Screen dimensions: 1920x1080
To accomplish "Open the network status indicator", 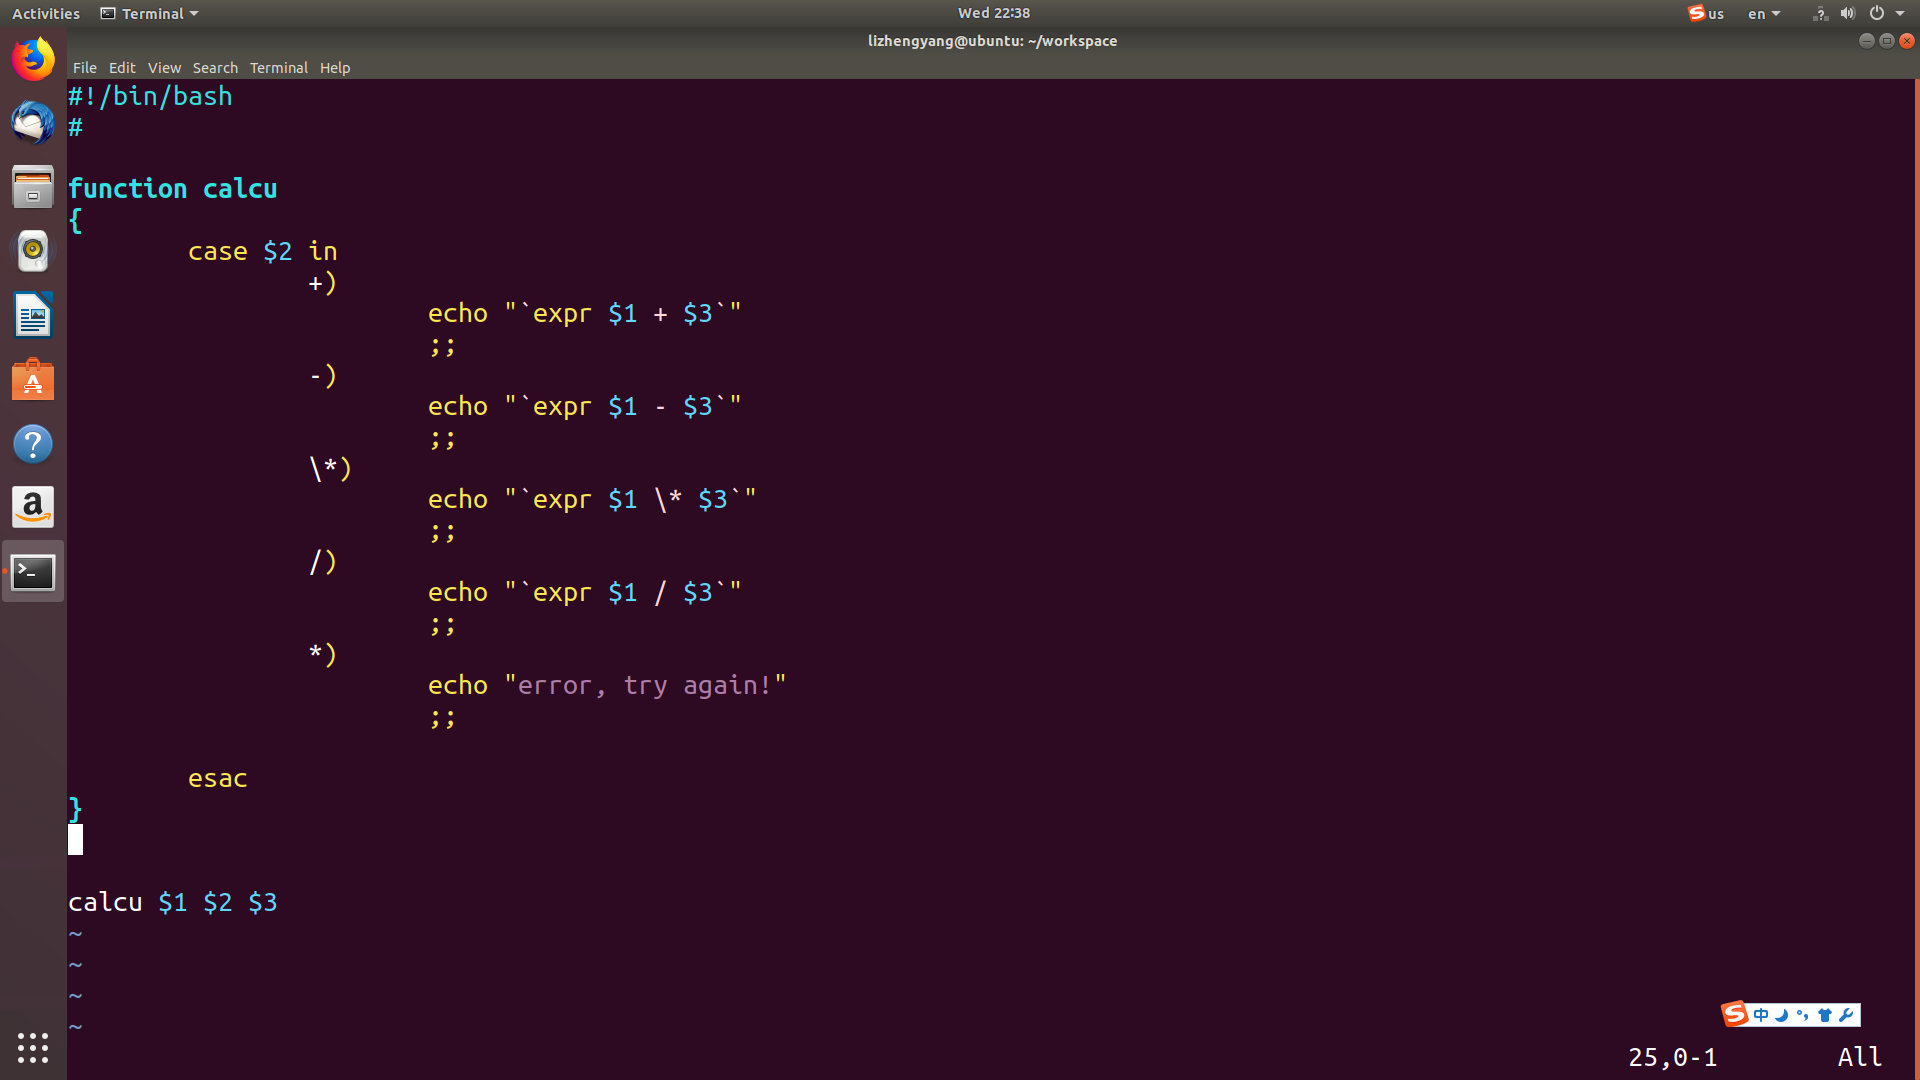I will pos(1821,13).
